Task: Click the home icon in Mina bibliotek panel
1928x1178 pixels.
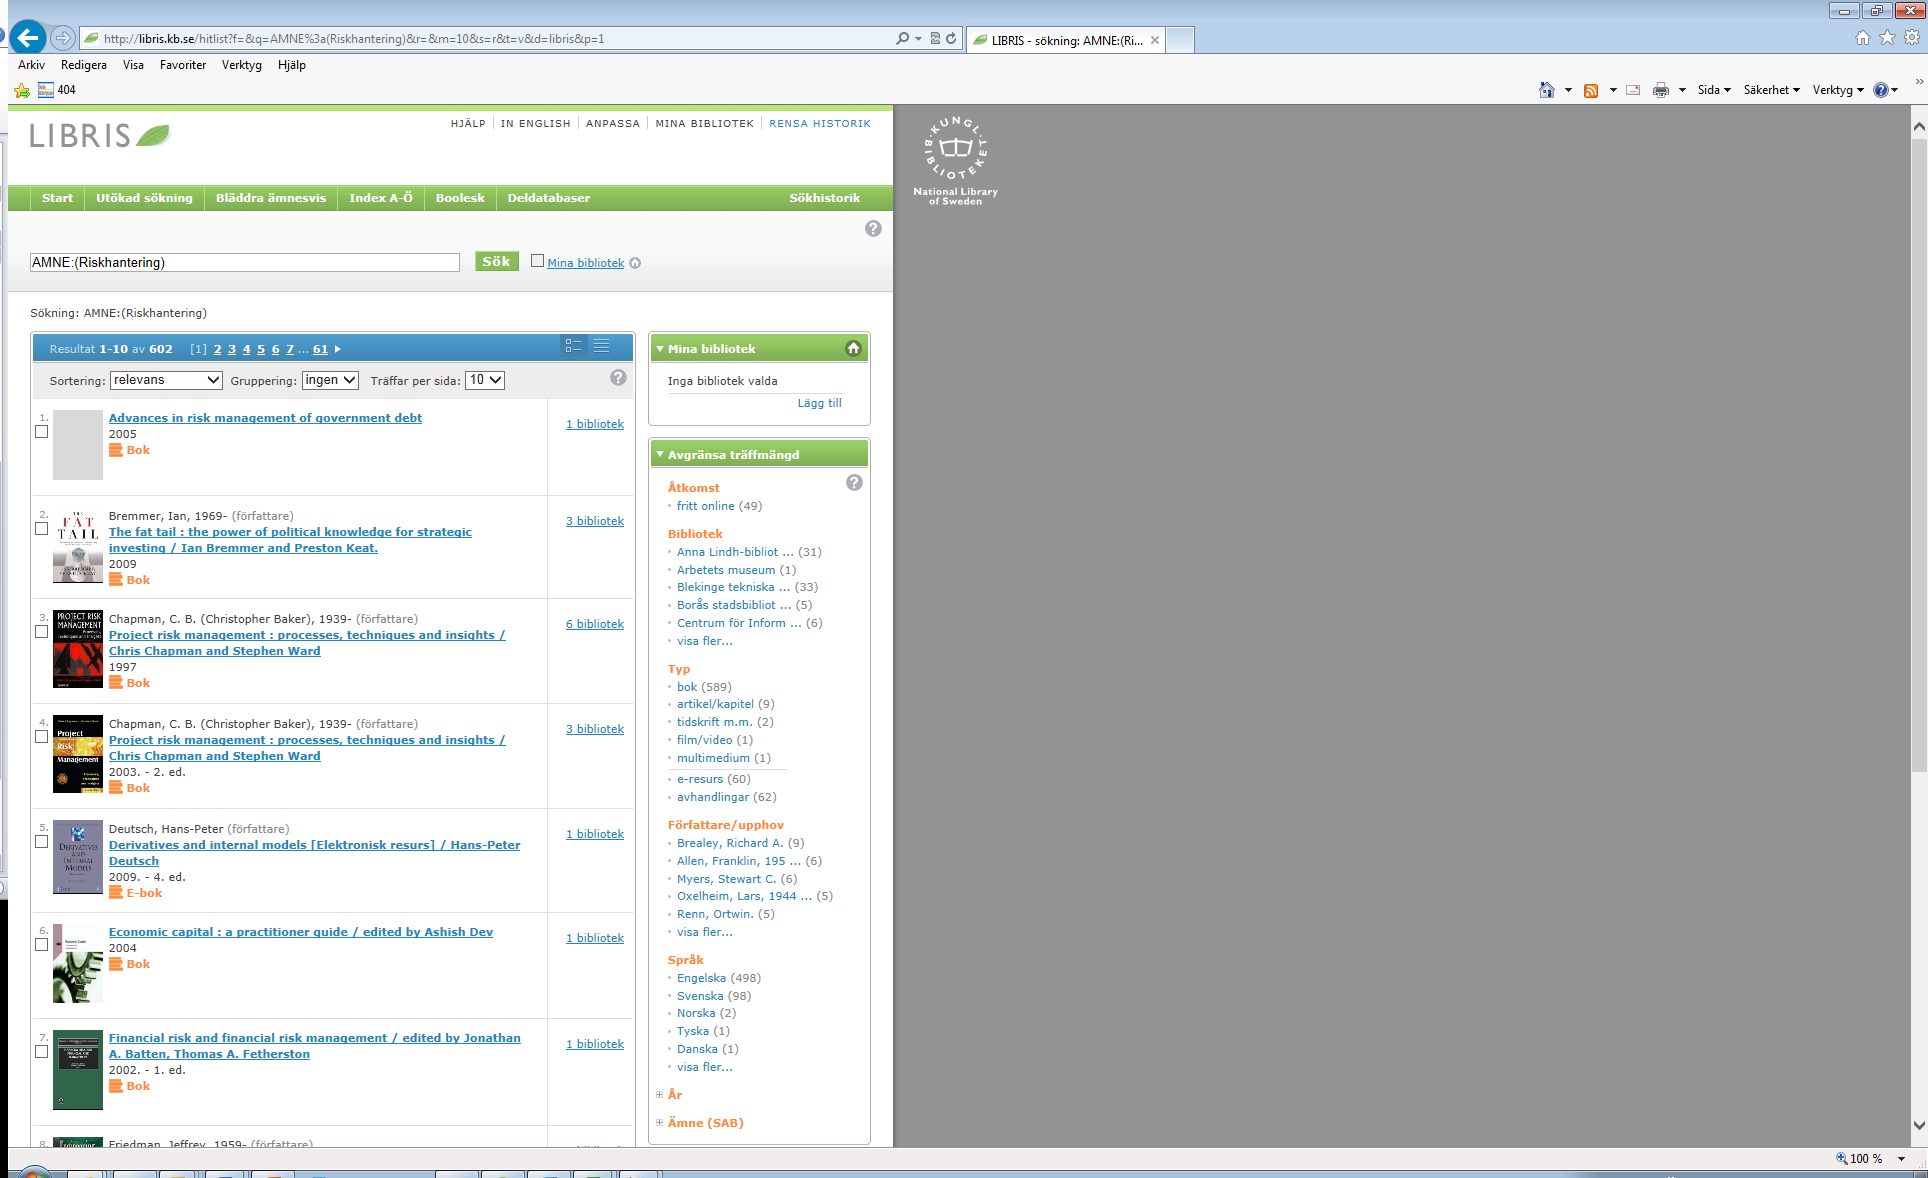Action: pyautogui.click(x=853, y=348)
